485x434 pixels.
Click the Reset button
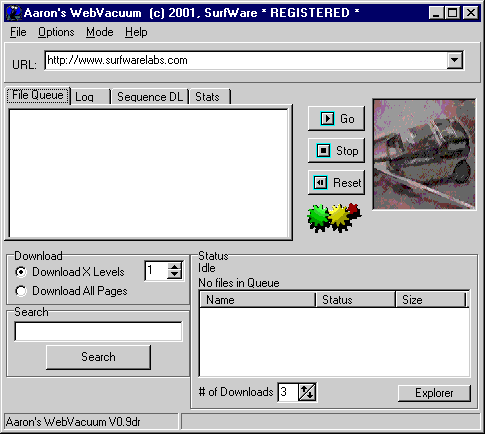[x=336, y=183]
